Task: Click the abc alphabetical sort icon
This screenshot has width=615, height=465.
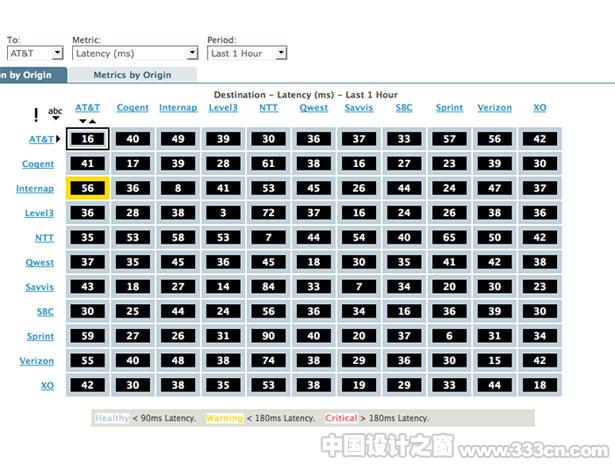Action: click(x=55, y=113)
